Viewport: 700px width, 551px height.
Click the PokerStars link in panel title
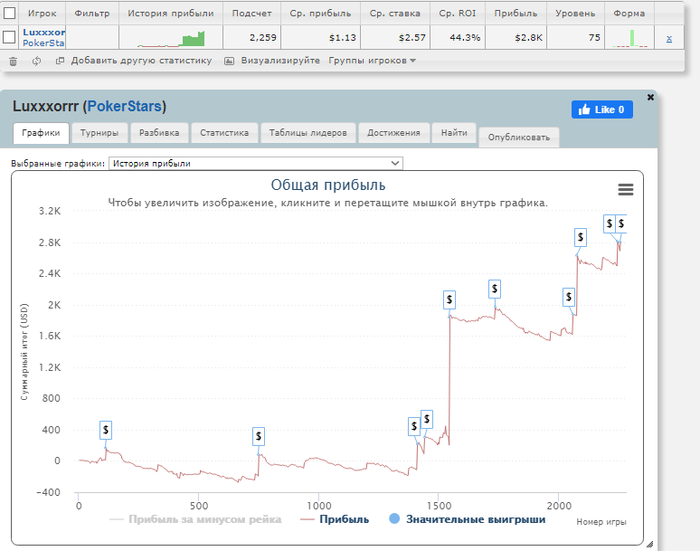click(x=124, y=106)
